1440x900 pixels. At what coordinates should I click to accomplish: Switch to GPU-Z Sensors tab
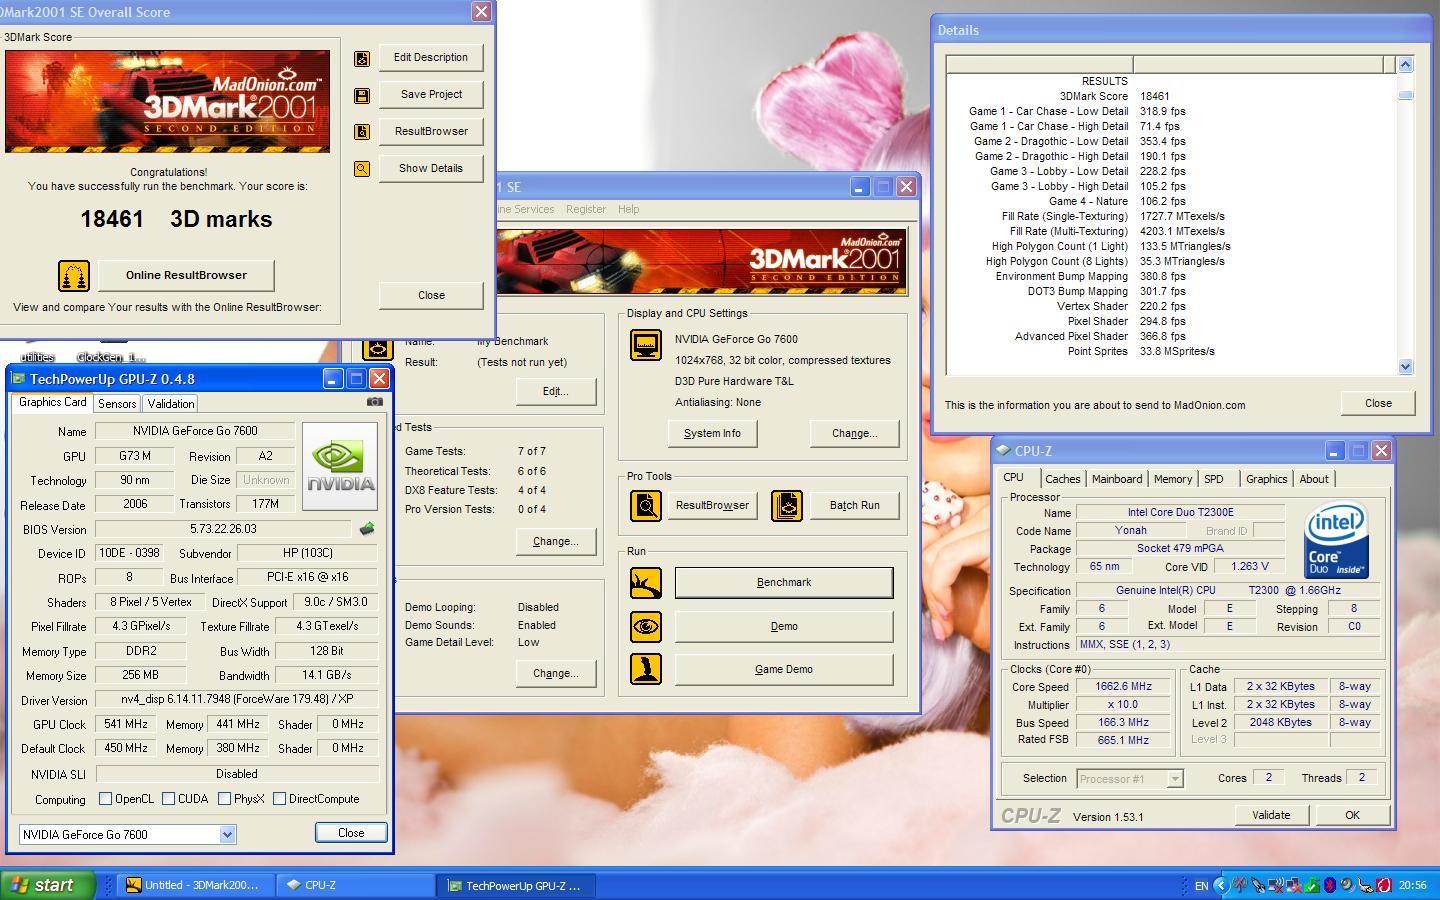tap(117, 404)
